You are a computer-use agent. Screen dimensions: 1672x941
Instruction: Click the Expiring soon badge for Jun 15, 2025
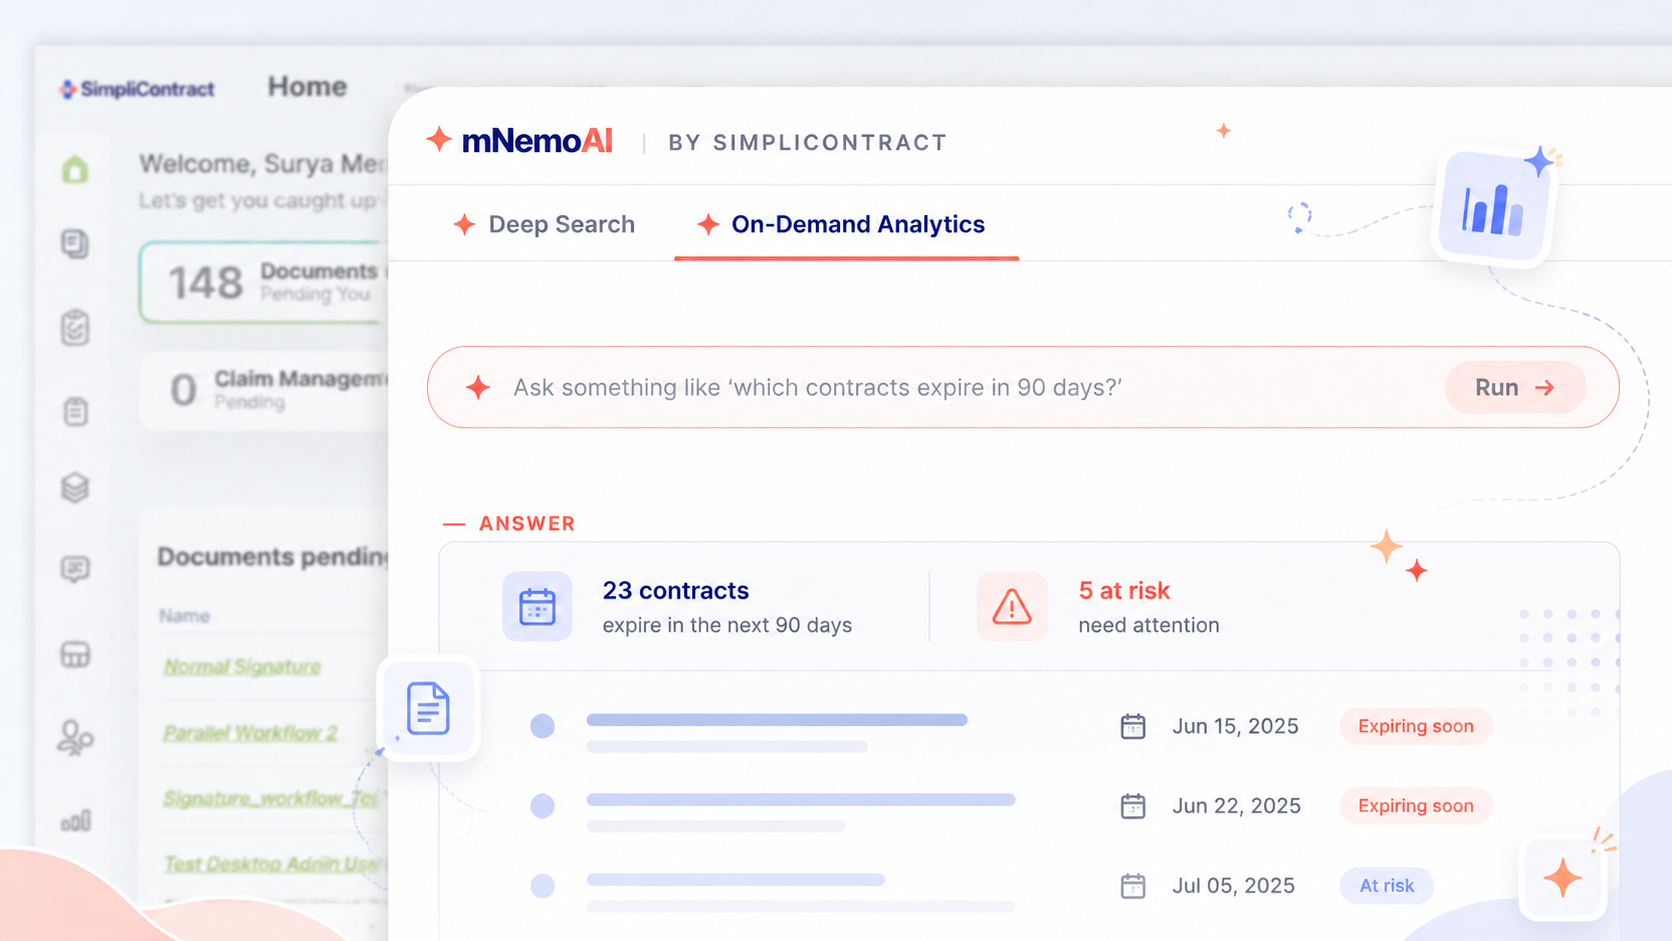1415,726
